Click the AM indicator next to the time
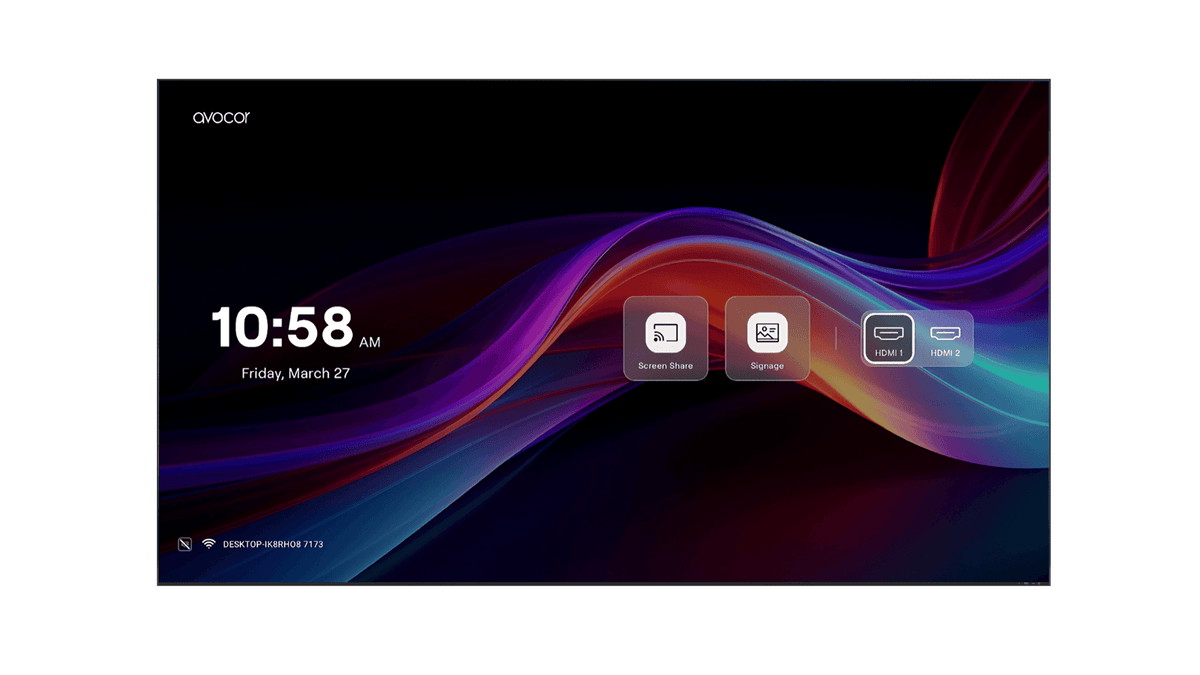The height and width of the screenshot is (675, 1200). (x=370, y=342)
